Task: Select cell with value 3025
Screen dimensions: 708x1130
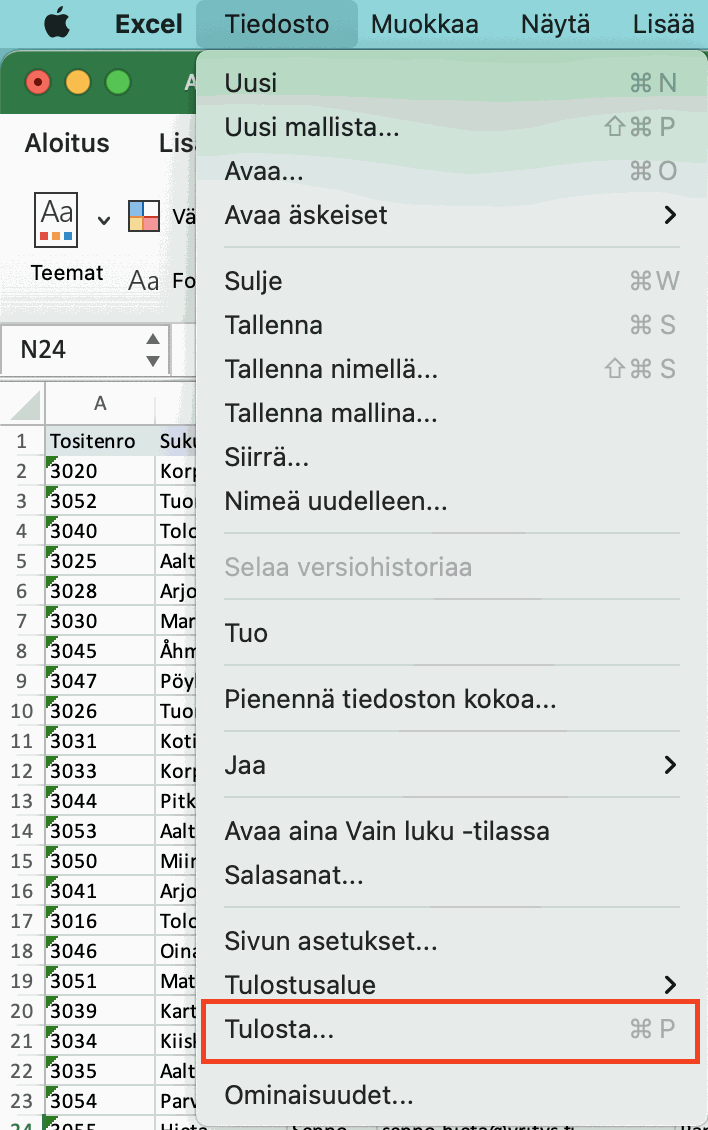Action: pyautogui.click(x=100, y=561)
